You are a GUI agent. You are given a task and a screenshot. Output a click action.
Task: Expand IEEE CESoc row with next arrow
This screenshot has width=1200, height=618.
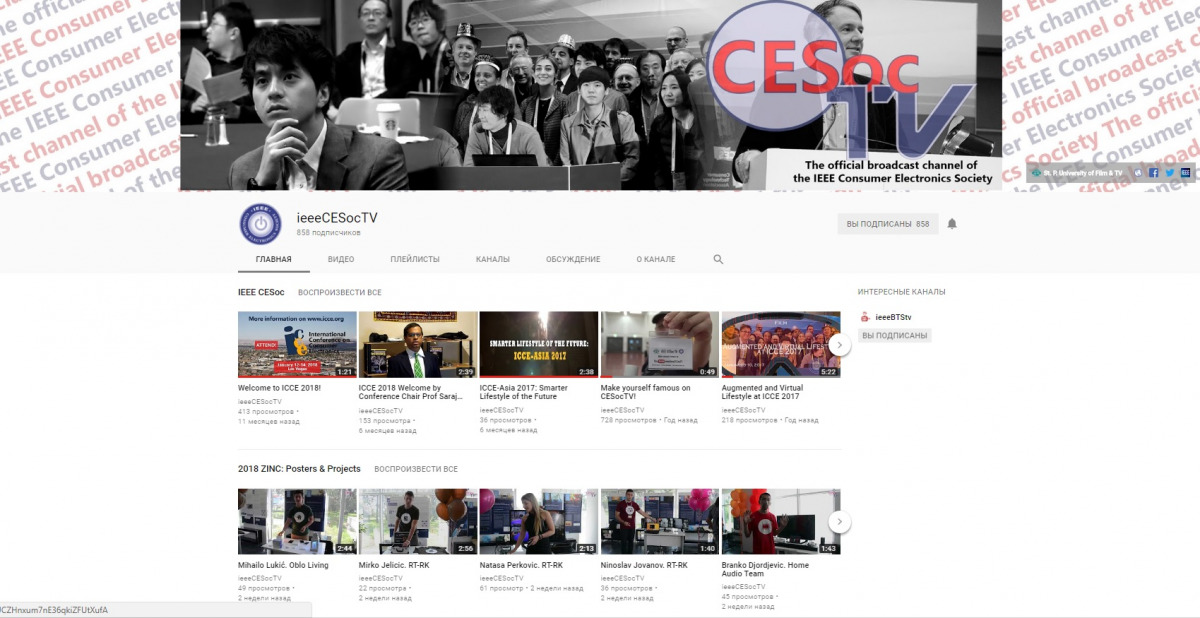click(840, 345)
